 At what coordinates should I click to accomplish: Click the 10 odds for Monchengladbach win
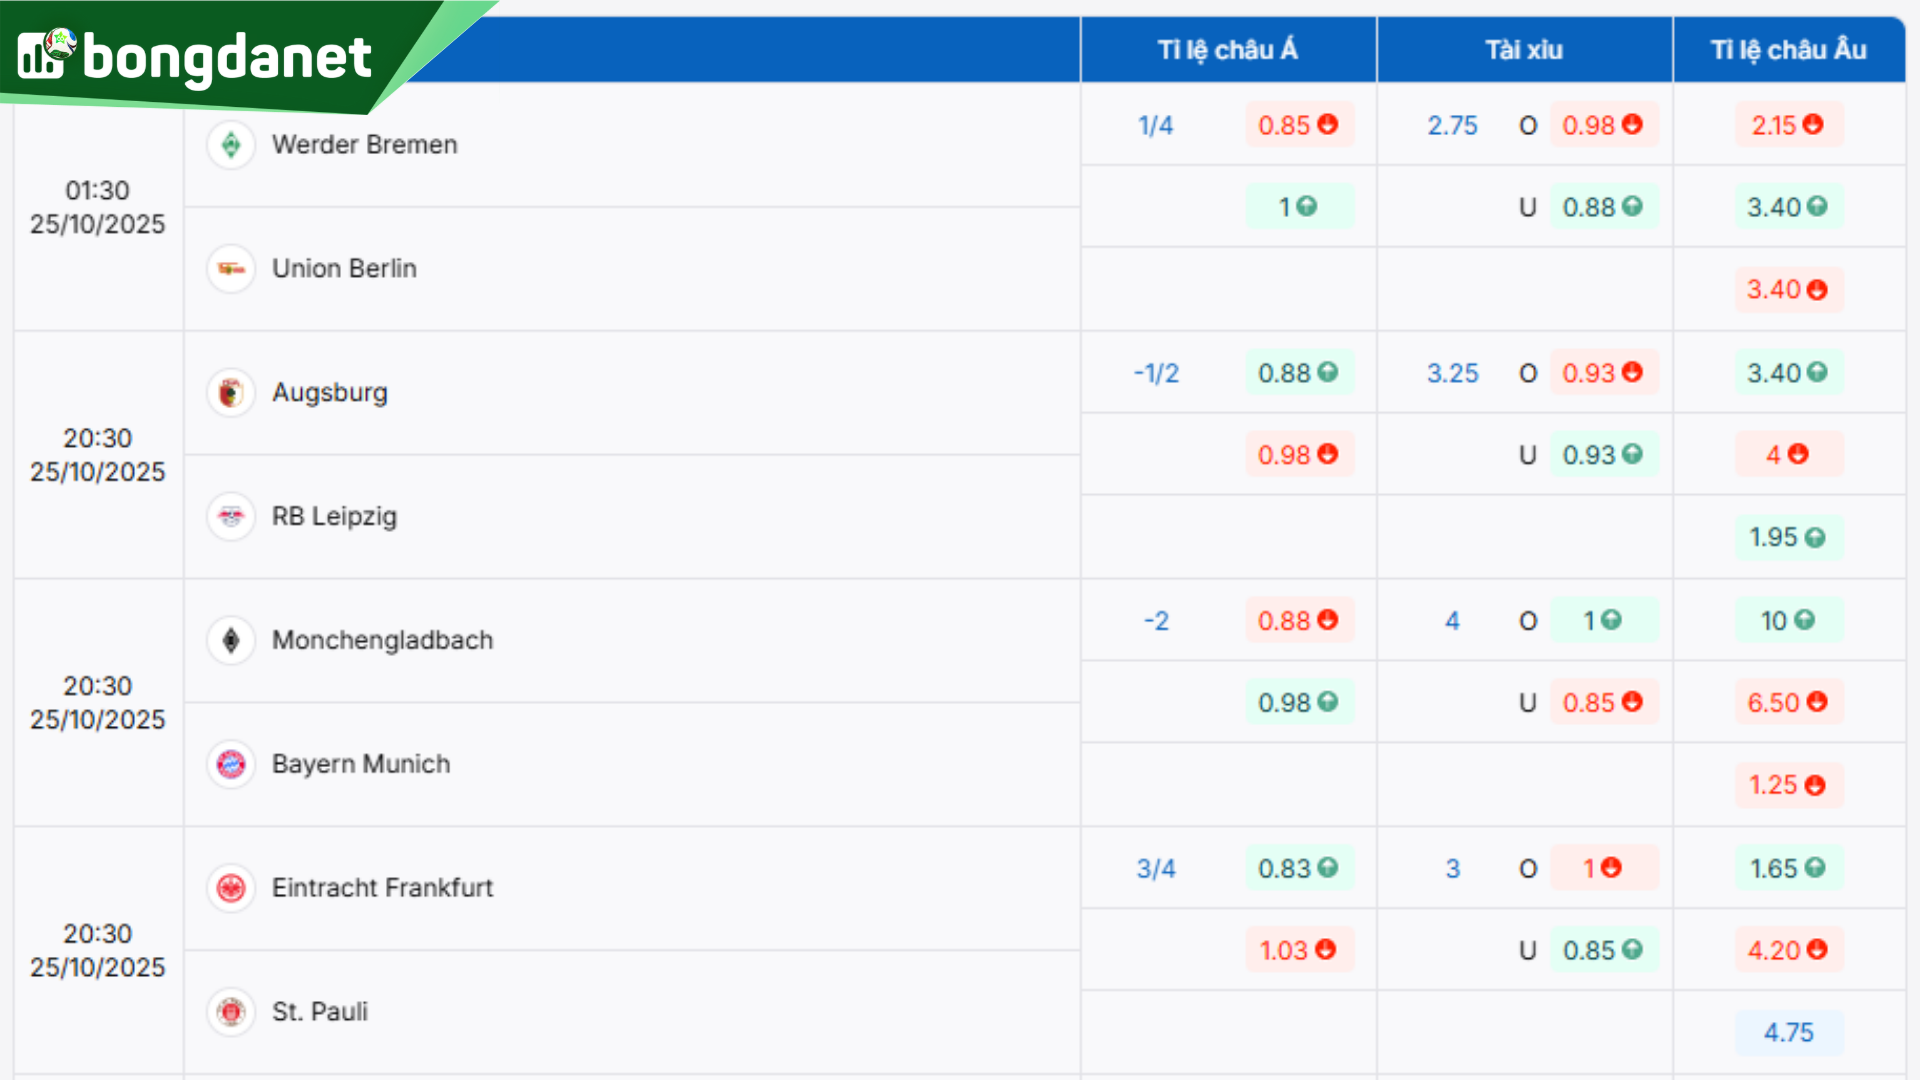click(x=1787, y=621)
